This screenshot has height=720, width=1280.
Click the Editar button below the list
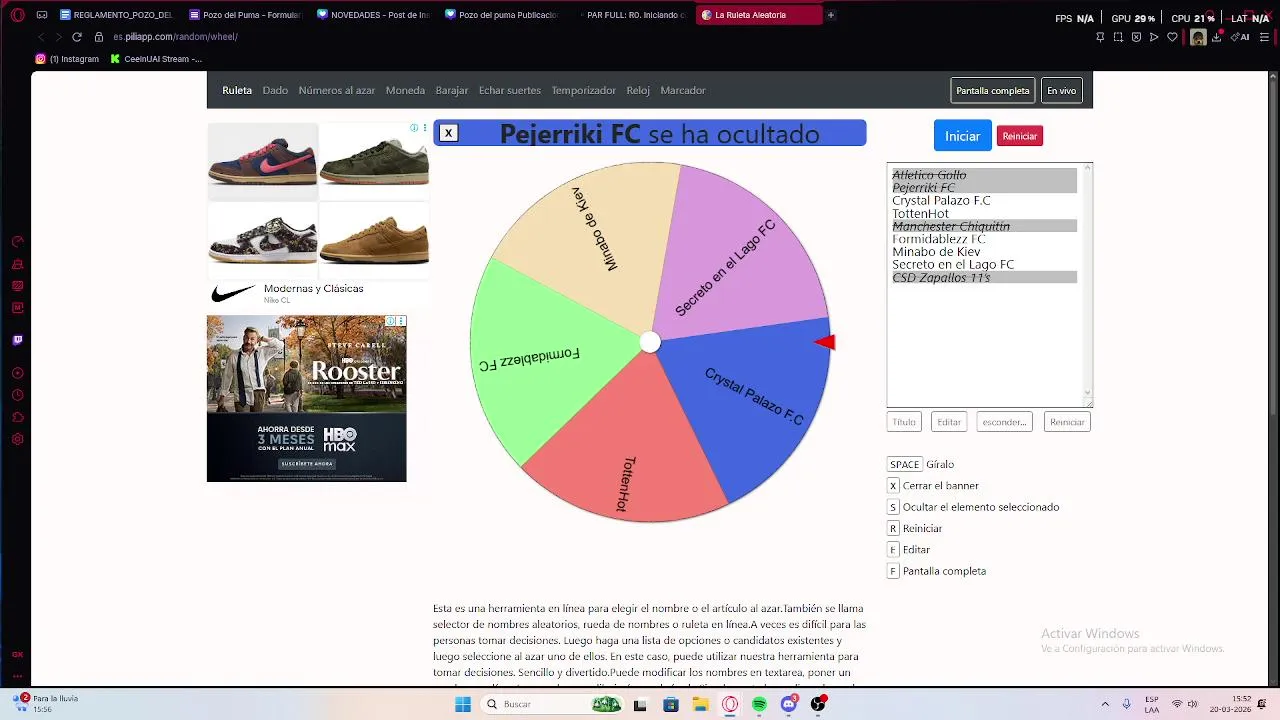(x=949, y=422)
